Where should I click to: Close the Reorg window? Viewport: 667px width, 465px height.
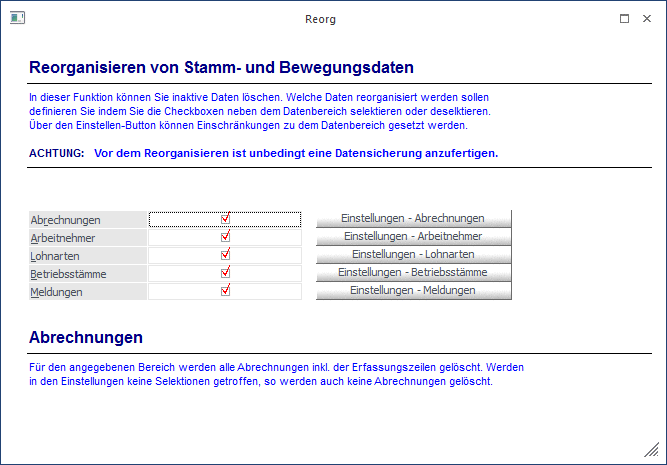point(647,18)
